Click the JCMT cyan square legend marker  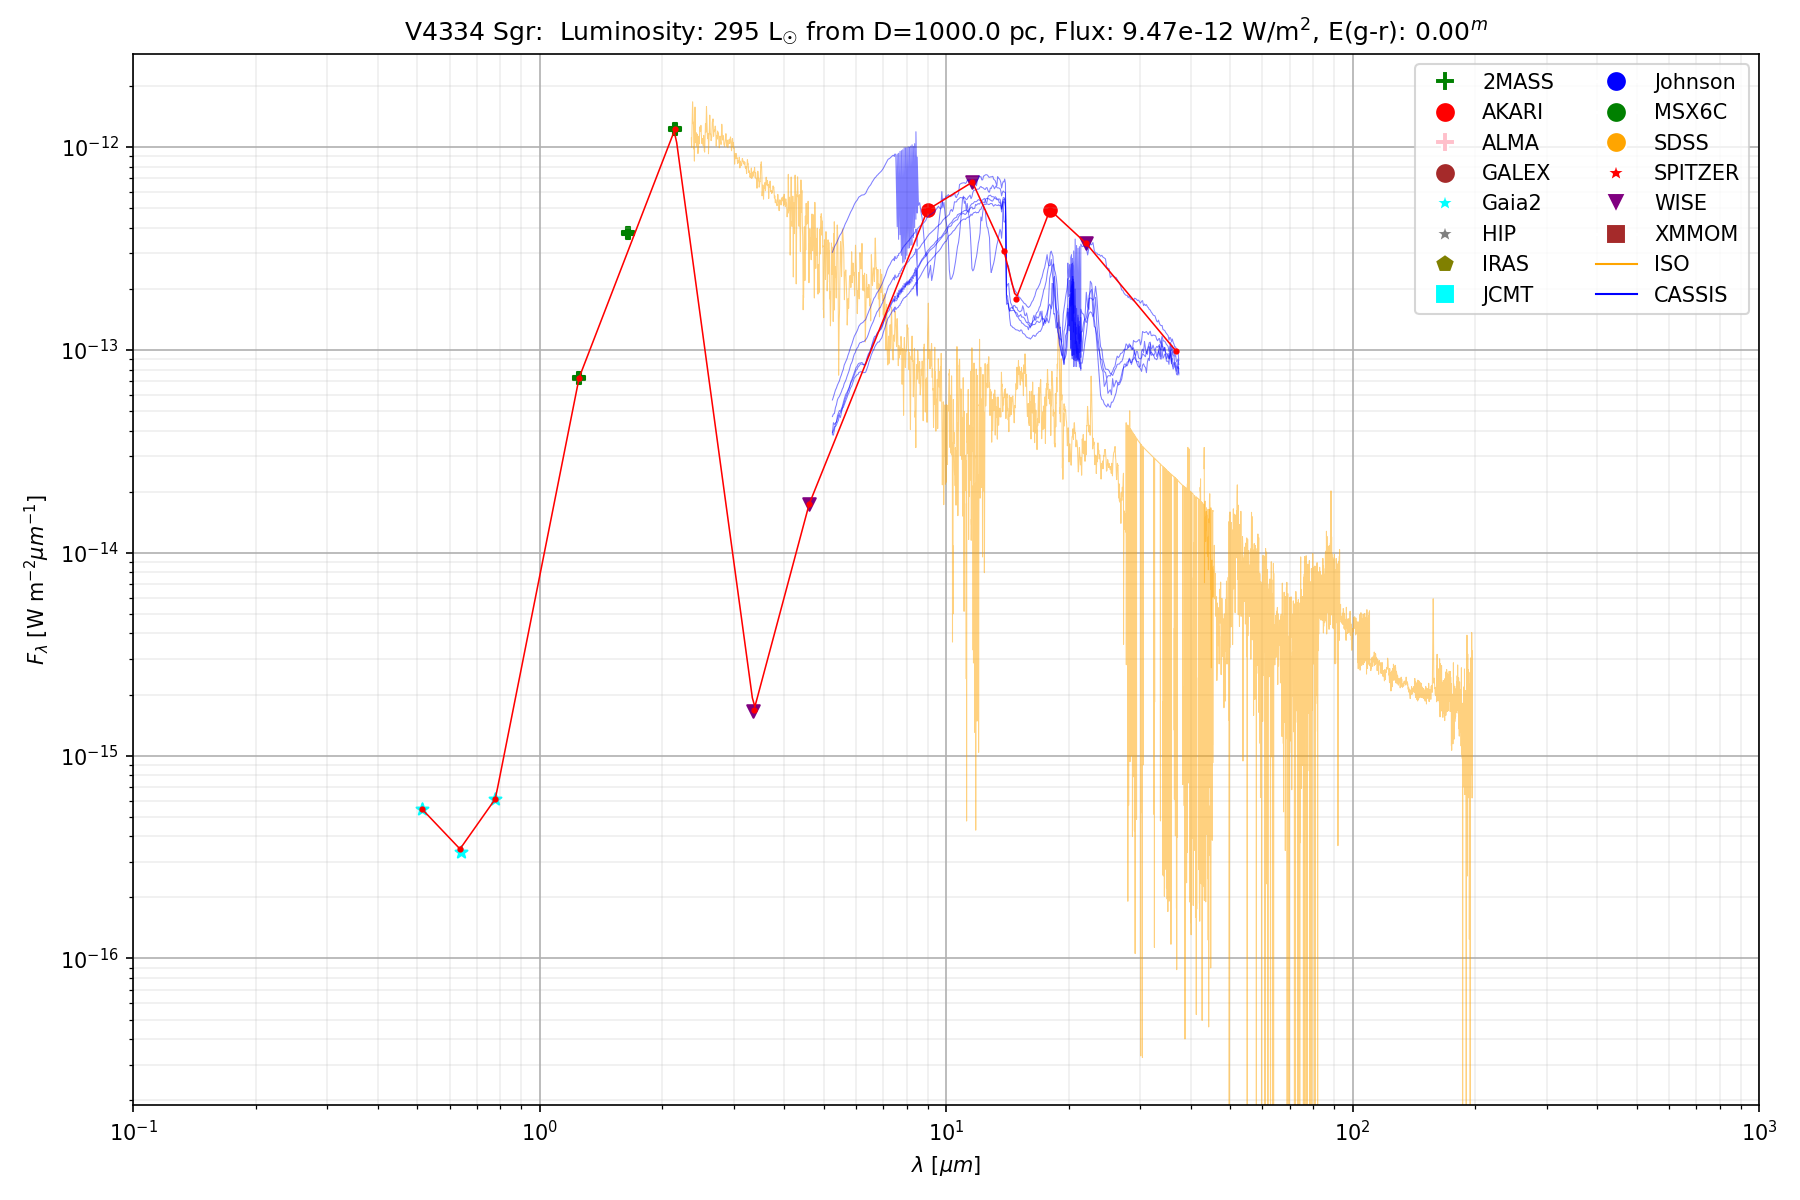(x=1444, y=294)
